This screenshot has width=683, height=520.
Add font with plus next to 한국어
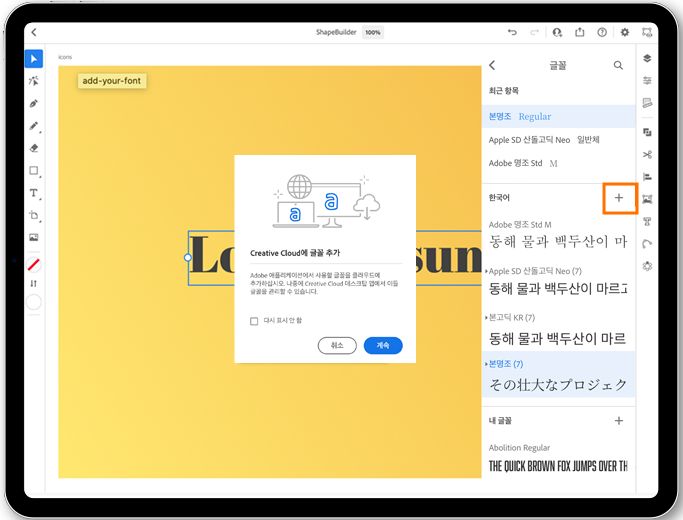click(x=619, y=198)
